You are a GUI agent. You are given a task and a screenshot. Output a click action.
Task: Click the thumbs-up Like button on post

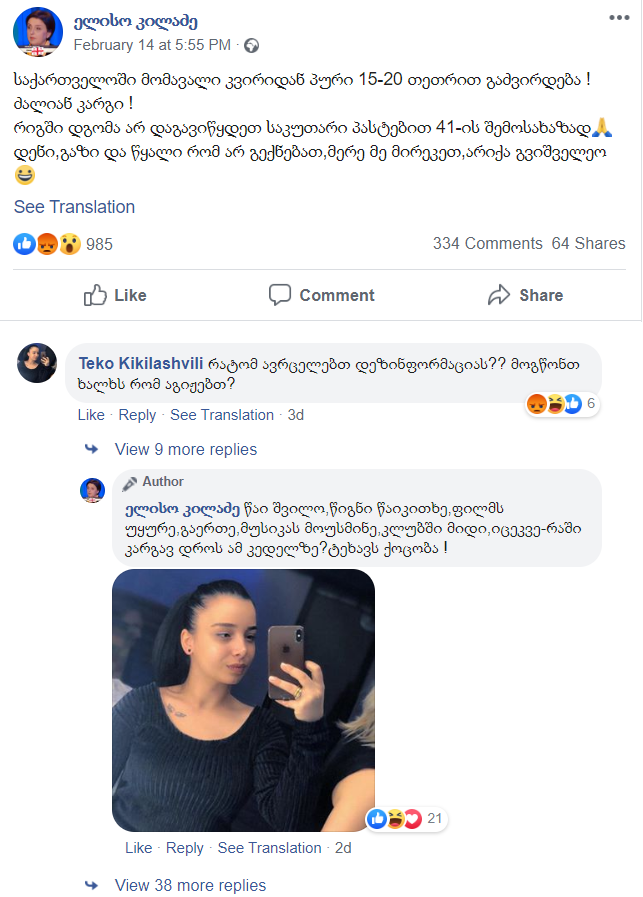(115, 295)
